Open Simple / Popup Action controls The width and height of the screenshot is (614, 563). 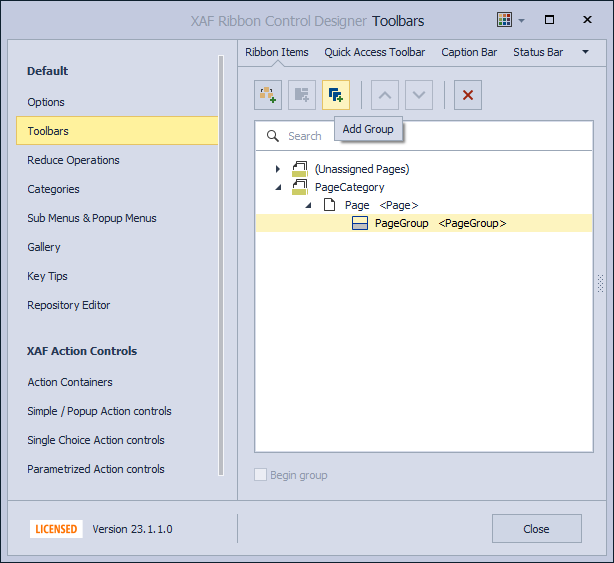[x=99, y=411]
